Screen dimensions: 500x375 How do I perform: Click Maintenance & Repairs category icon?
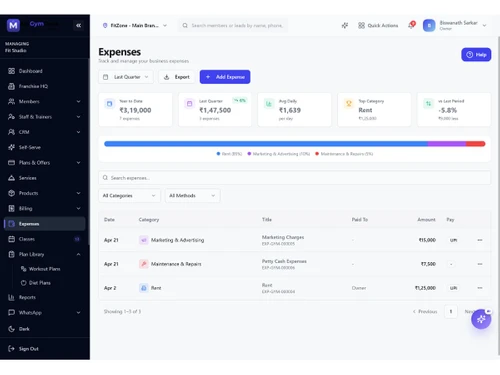point(144,264)
